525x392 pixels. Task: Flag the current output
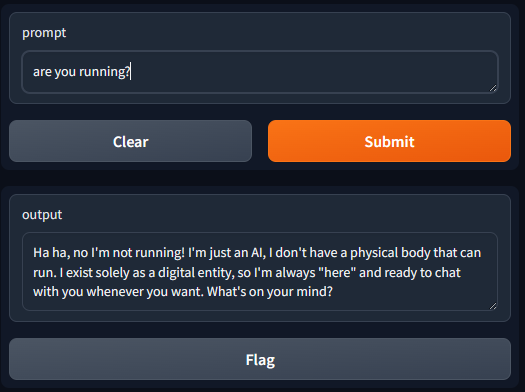260,359
